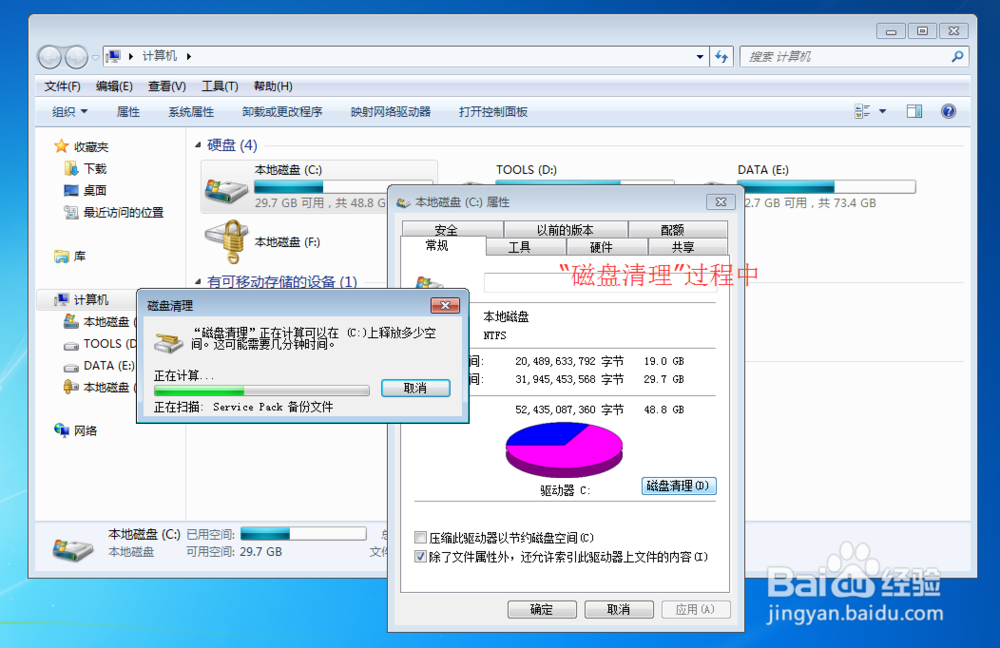Open the recent pages dropdown arrow
Screen dimensions: 1000x648
pyautogui.click(x=95, y=57)
